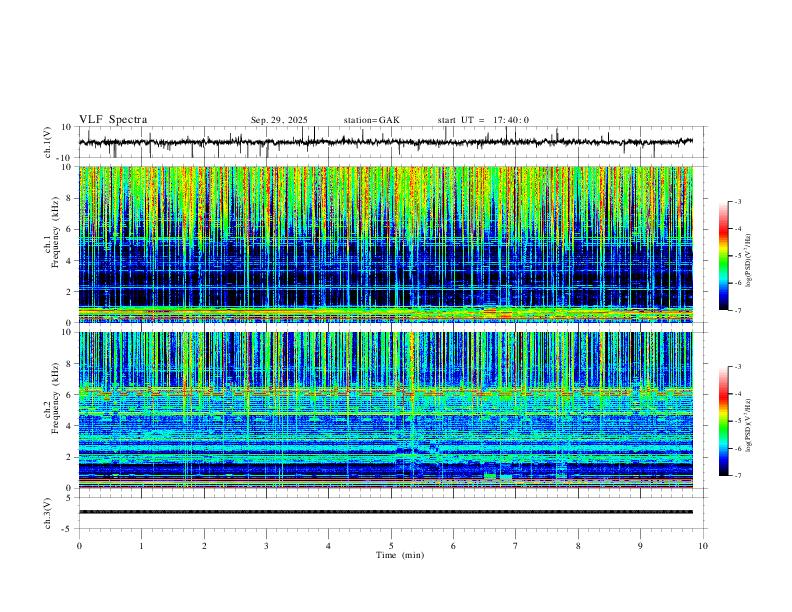The image size is (792, 612).
Task: Click time axis tick label "7"
Action: (516, 546)
